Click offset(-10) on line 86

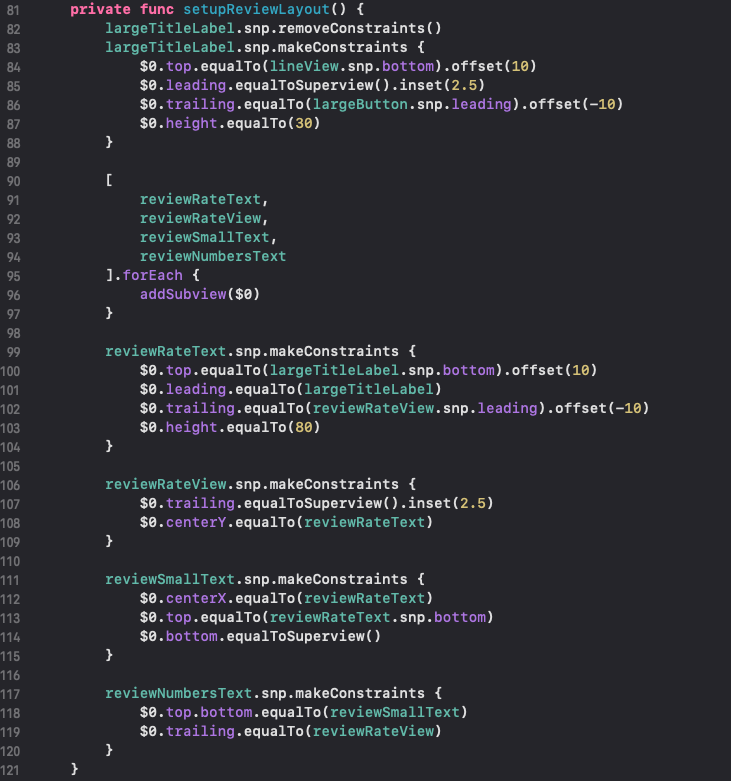[576, 104]
